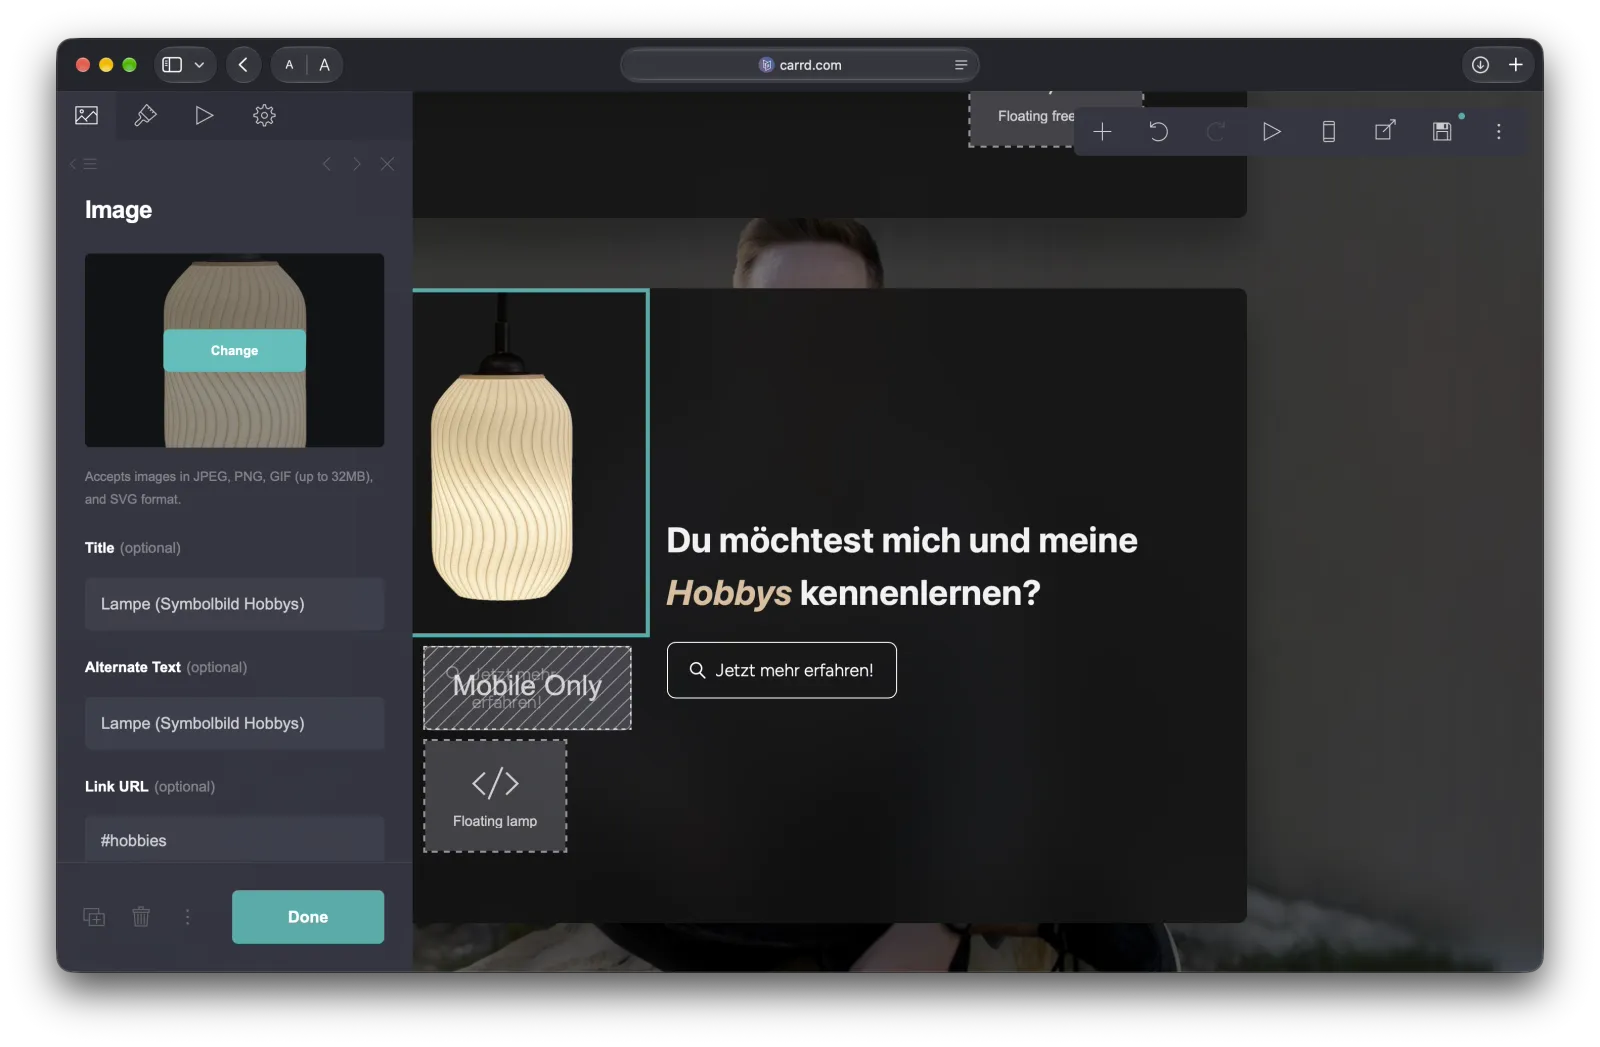
Task: Select the Mobile Only element
Action: click(527, 688)
